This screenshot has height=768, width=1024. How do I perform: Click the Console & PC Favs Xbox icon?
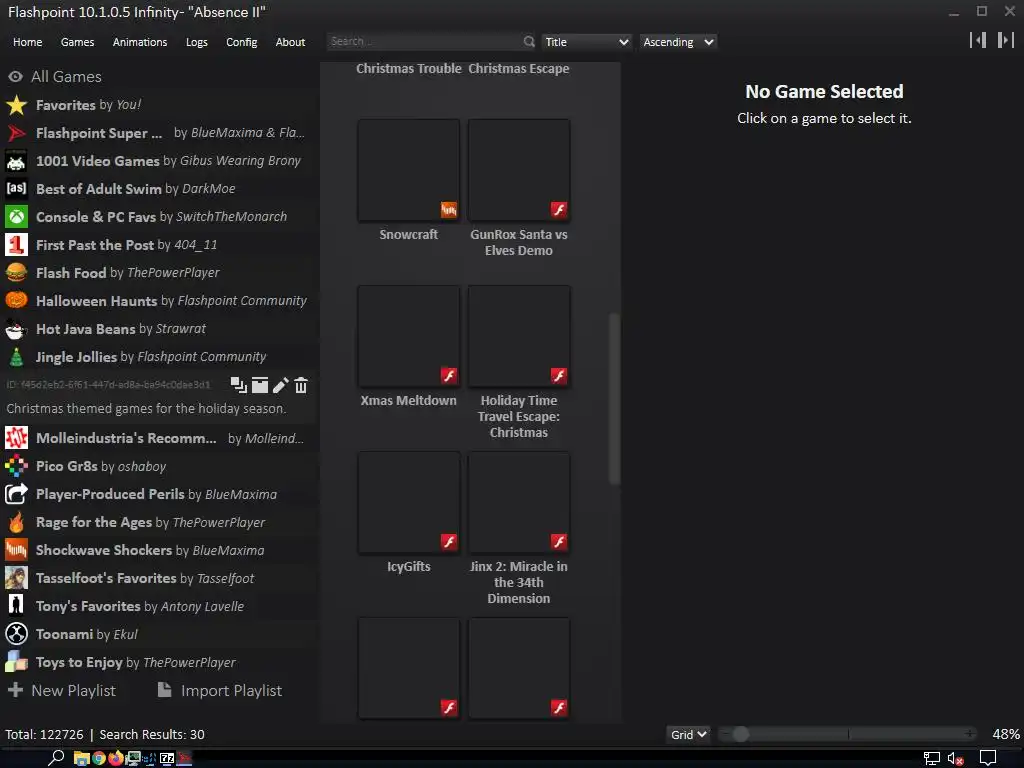tap(16, 217)
